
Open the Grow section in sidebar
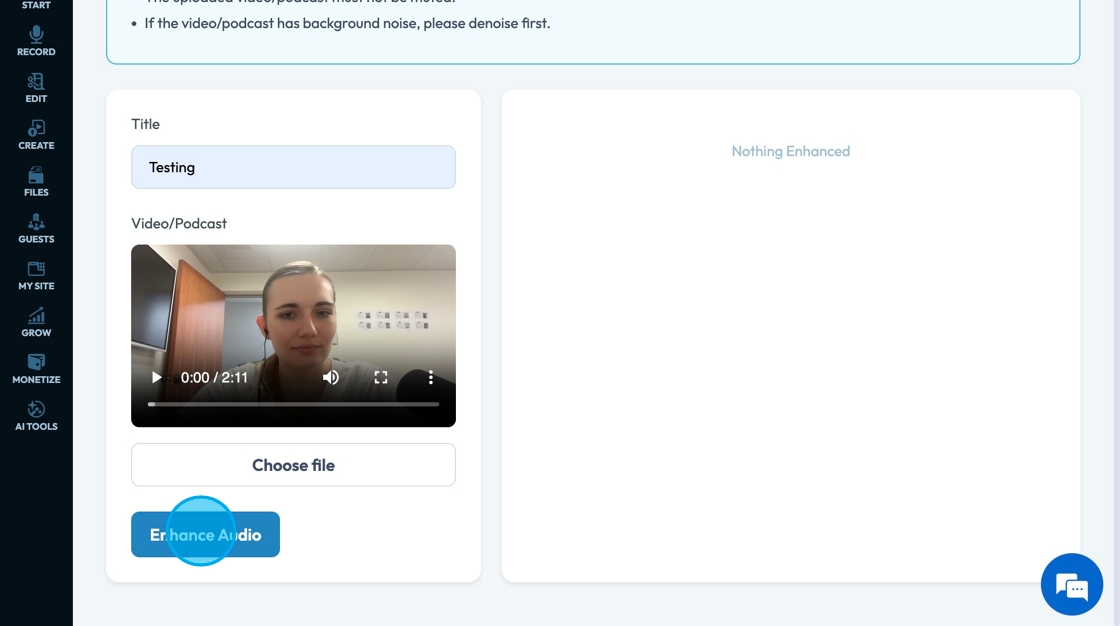(36, 322)
